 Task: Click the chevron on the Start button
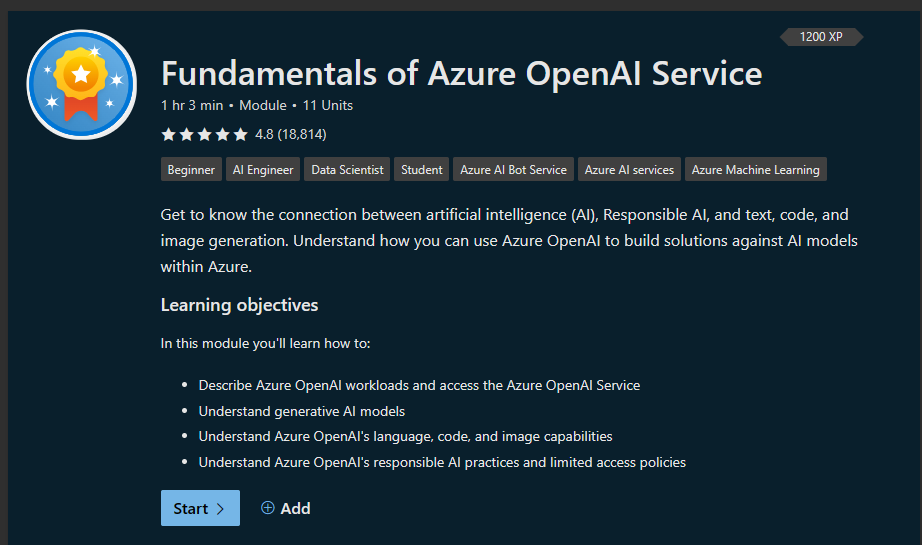pos(221,509)
